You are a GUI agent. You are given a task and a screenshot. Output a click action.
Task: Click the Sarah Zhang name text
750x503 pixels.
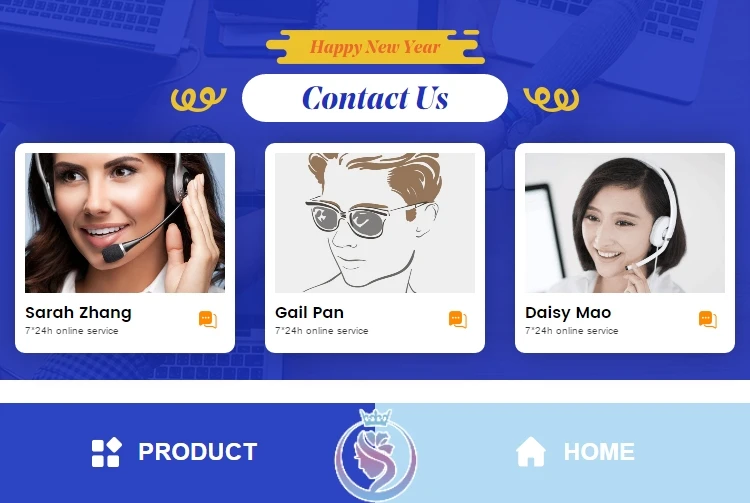[x=78, y=313]
